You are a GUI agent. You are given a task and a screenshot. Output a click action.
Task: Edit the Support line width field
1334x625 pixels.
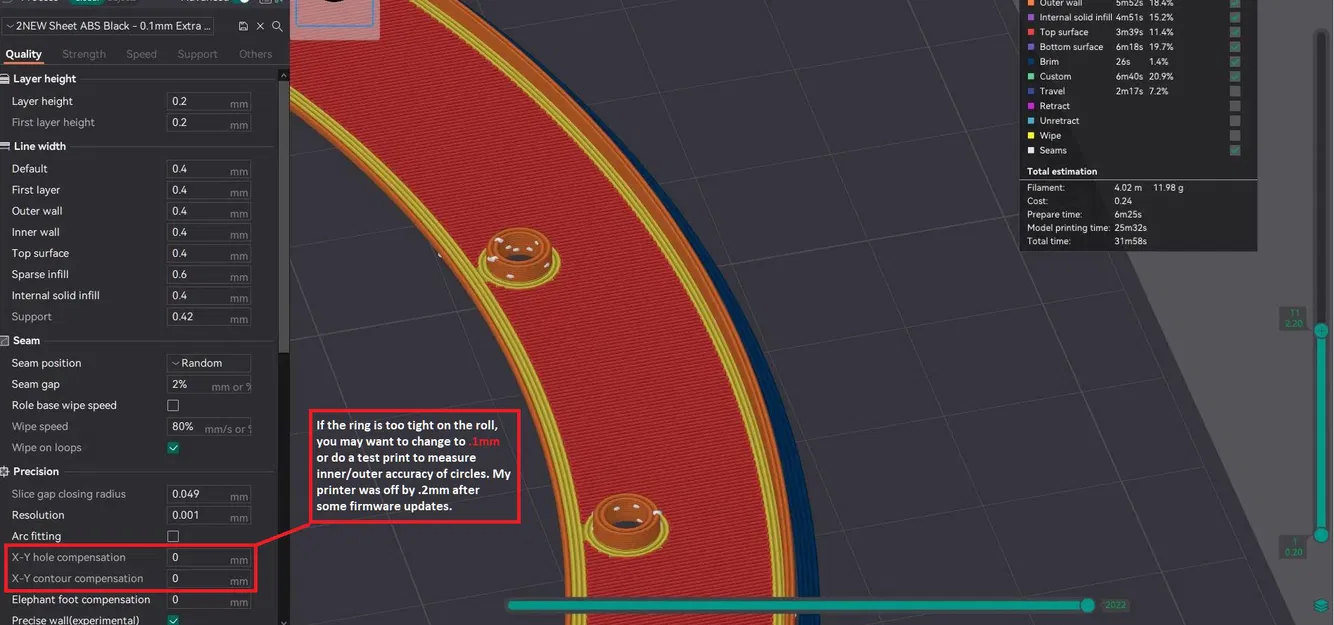[x=208, y=316]
